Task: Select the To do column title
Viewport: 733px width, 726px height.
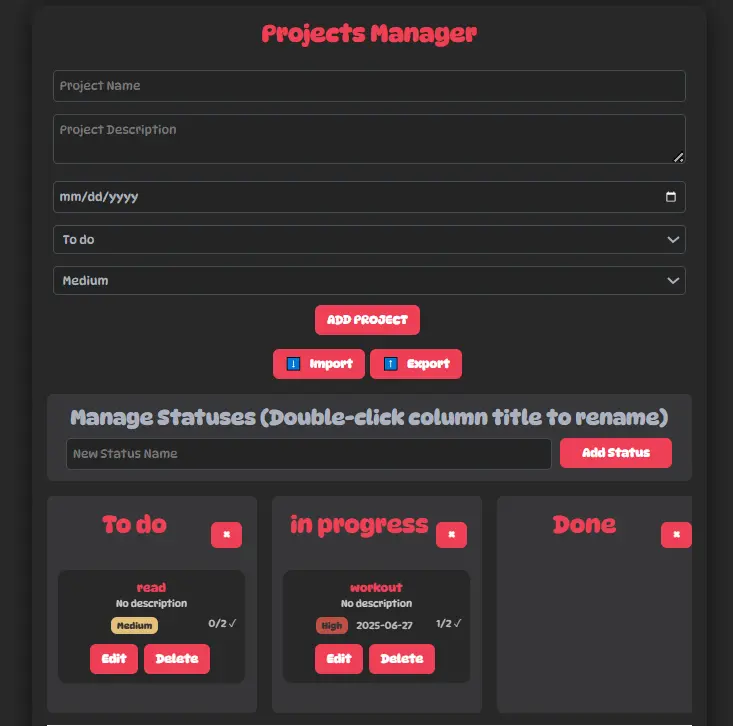Action: (x=134, y=525)
